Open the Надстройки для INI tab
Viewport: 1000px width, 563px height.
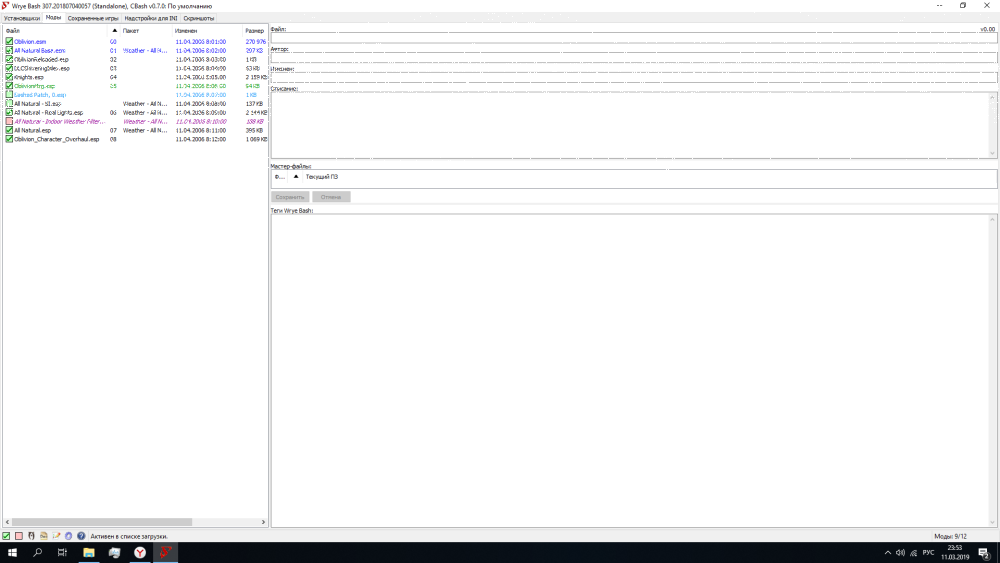(x=151, y=18)
